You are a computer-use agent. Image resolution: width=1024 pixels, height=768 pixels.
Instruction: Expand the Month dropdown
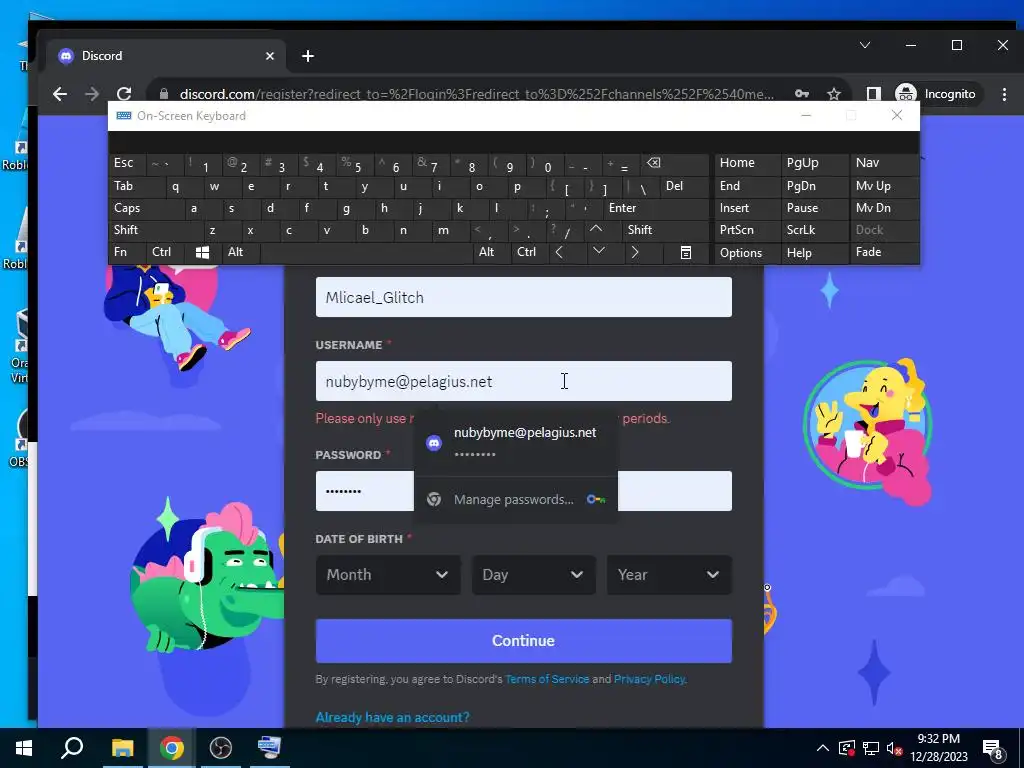(388, 575)
